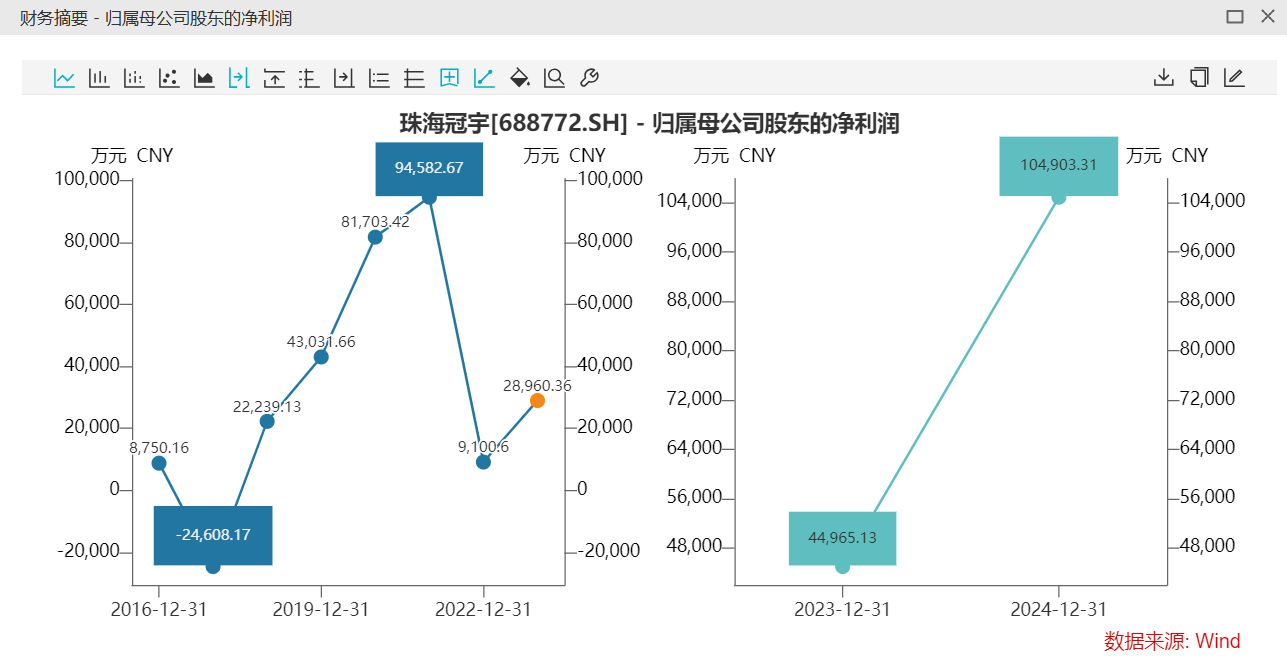Select the highlighted 44,965.13 data label
This screenshot has width=1287, height=666.
tap(842, 538)
